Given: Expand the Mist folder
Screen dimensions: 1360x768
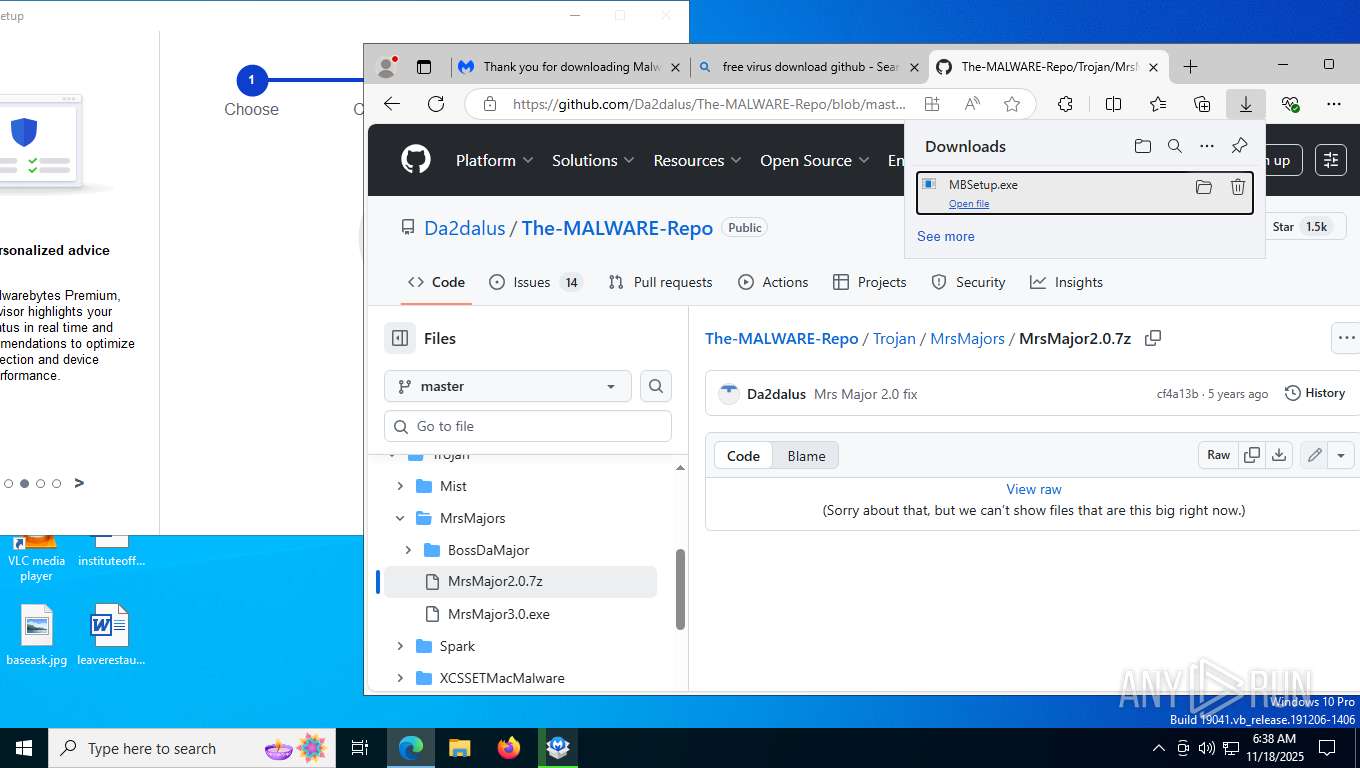Looking at the screenshot, I should 400,486.
